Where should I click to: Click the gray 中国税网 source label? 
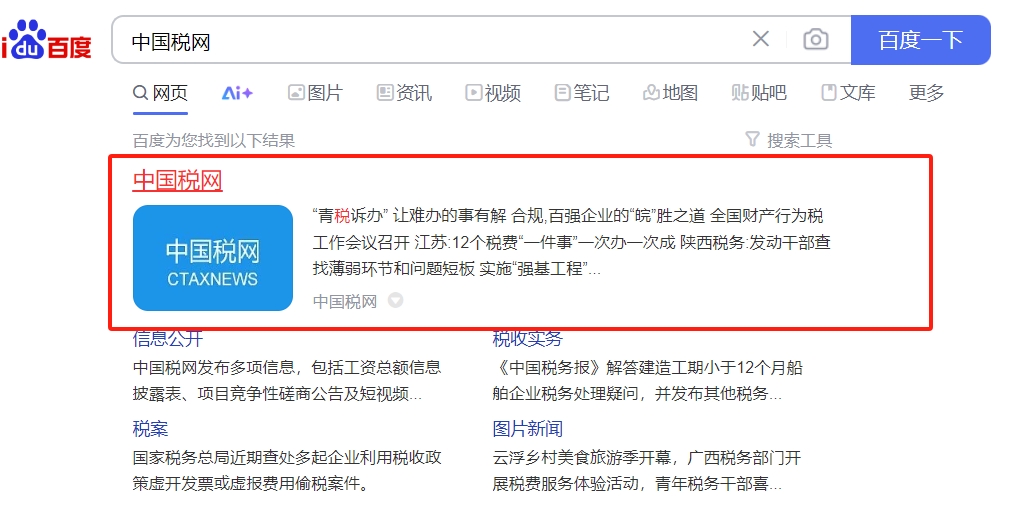point(345,301)
